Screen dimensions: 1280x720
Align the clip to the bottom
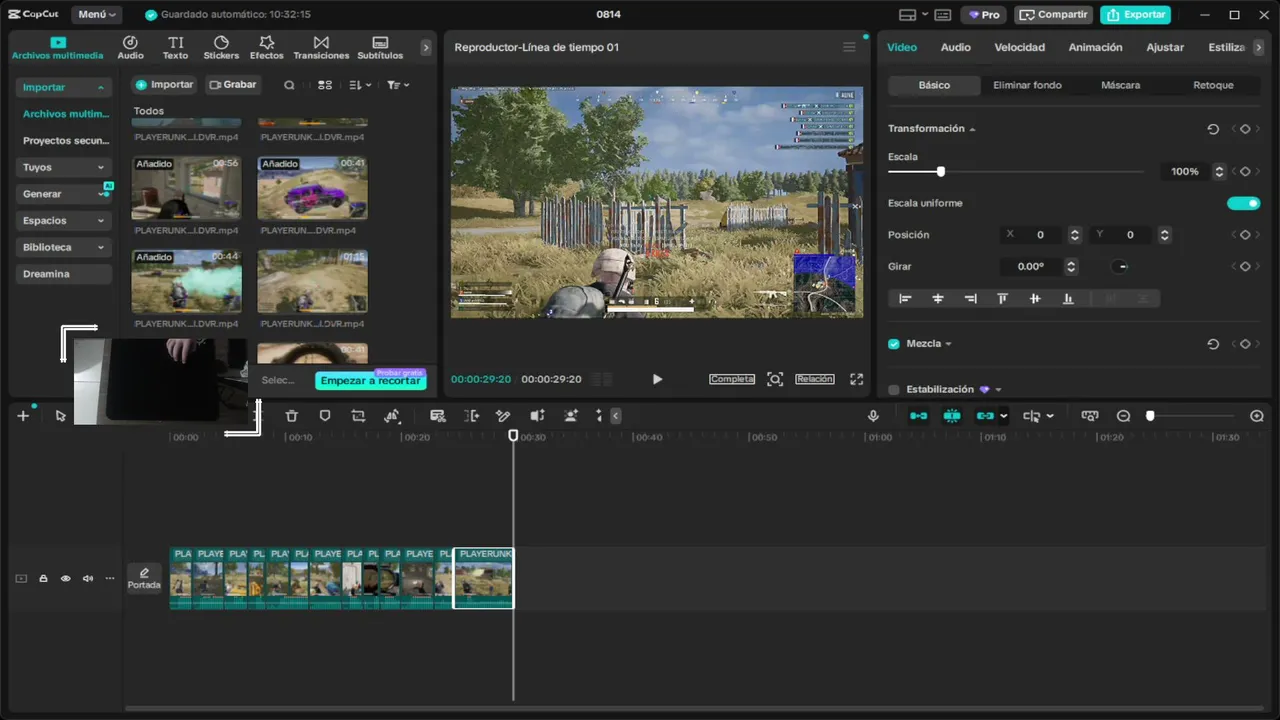click(x=1068, y=299)
